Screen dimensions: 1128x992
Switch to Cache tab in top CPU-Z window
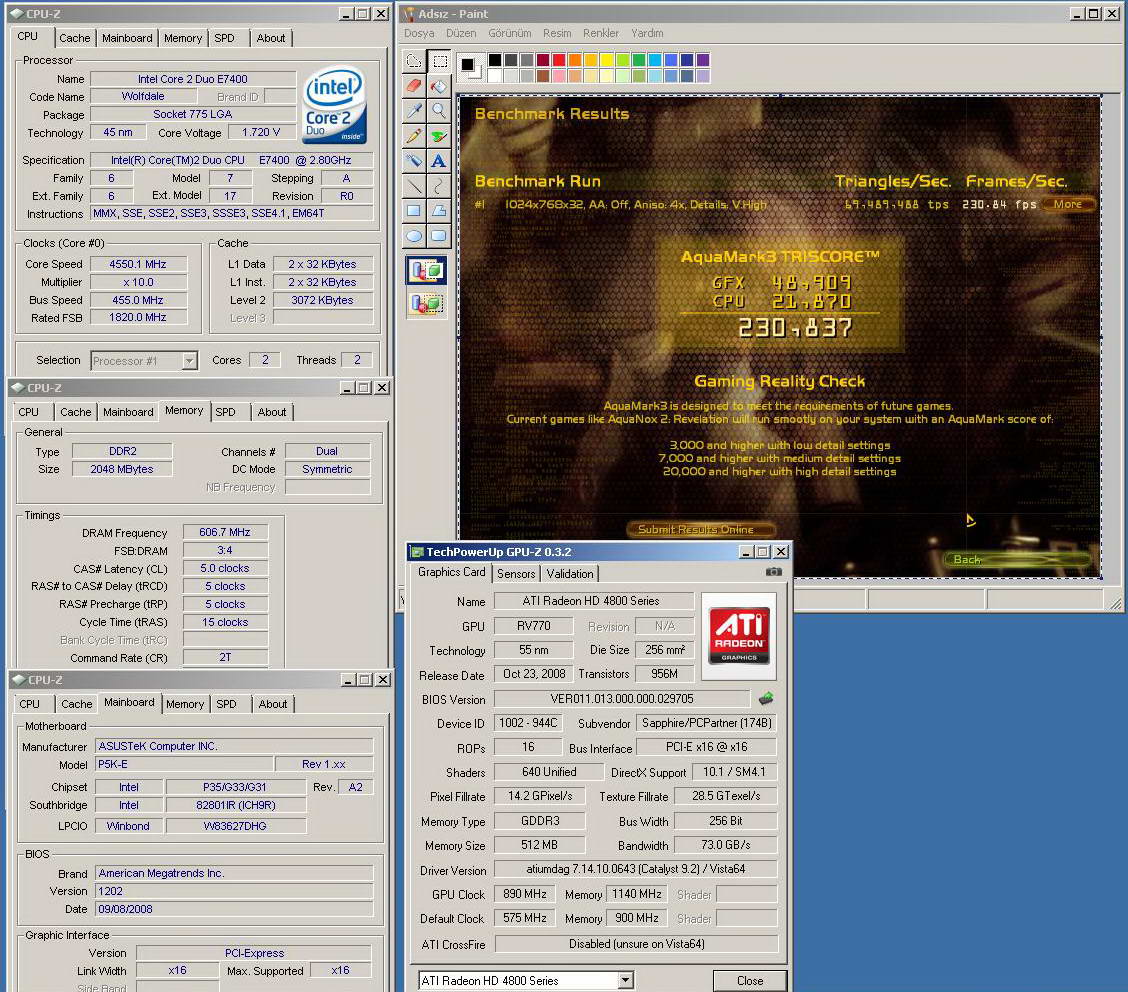point(75,38)
